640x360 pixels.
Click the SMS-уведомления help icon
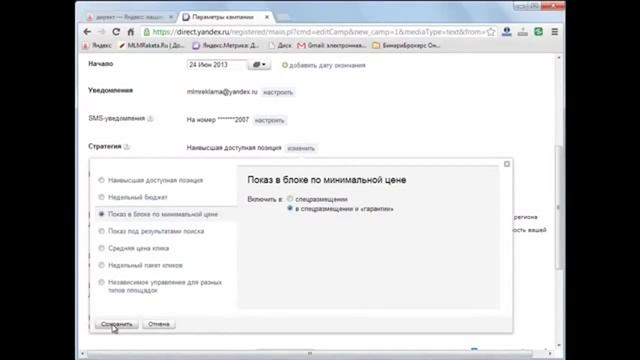pos(150,118)
